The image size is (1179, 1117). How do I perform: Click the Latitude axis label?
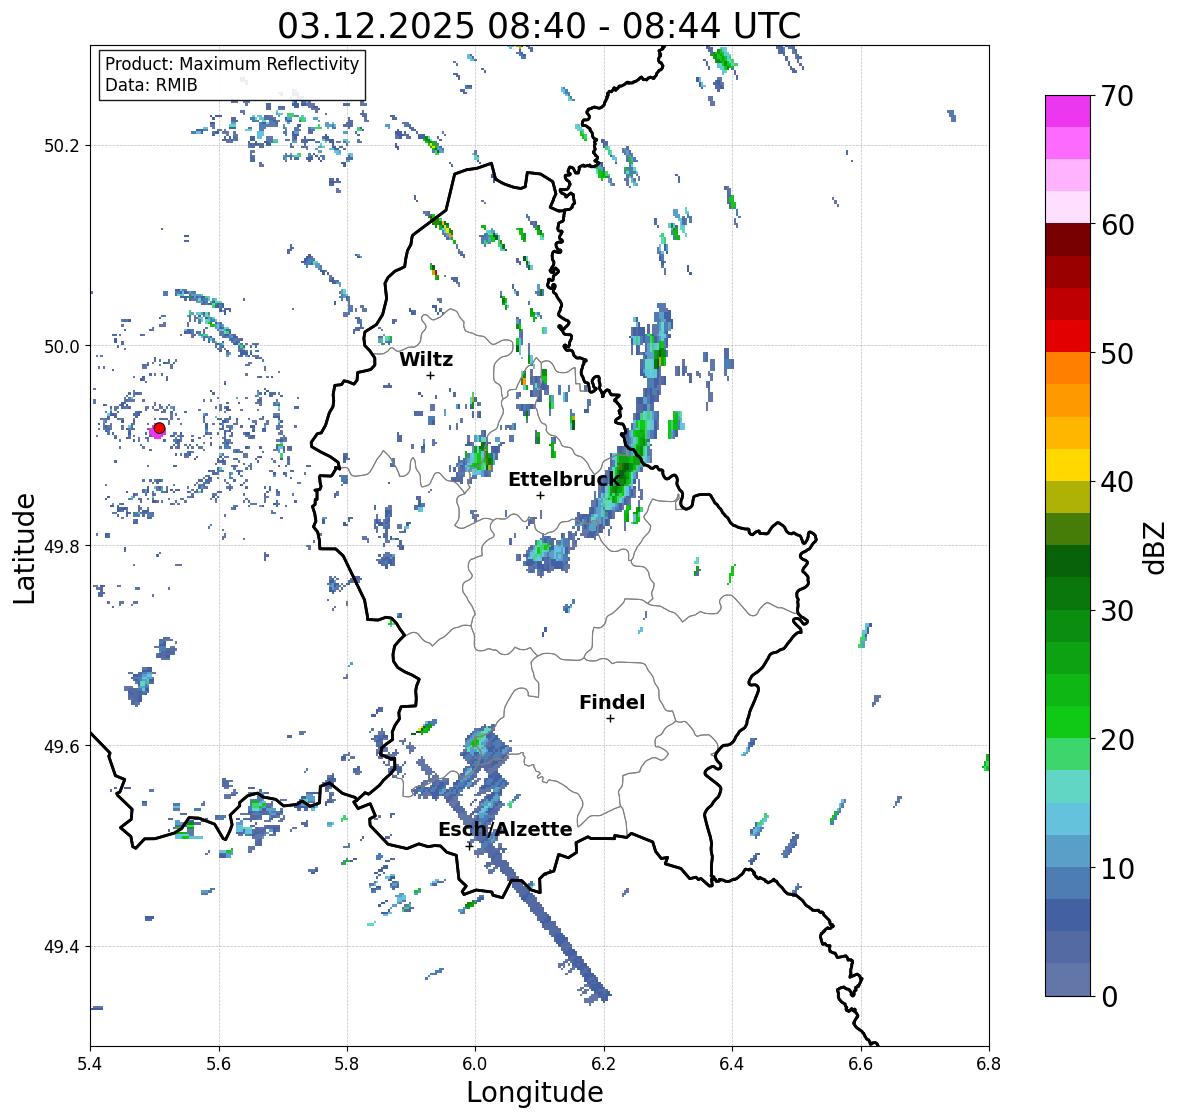coord(24,548)
